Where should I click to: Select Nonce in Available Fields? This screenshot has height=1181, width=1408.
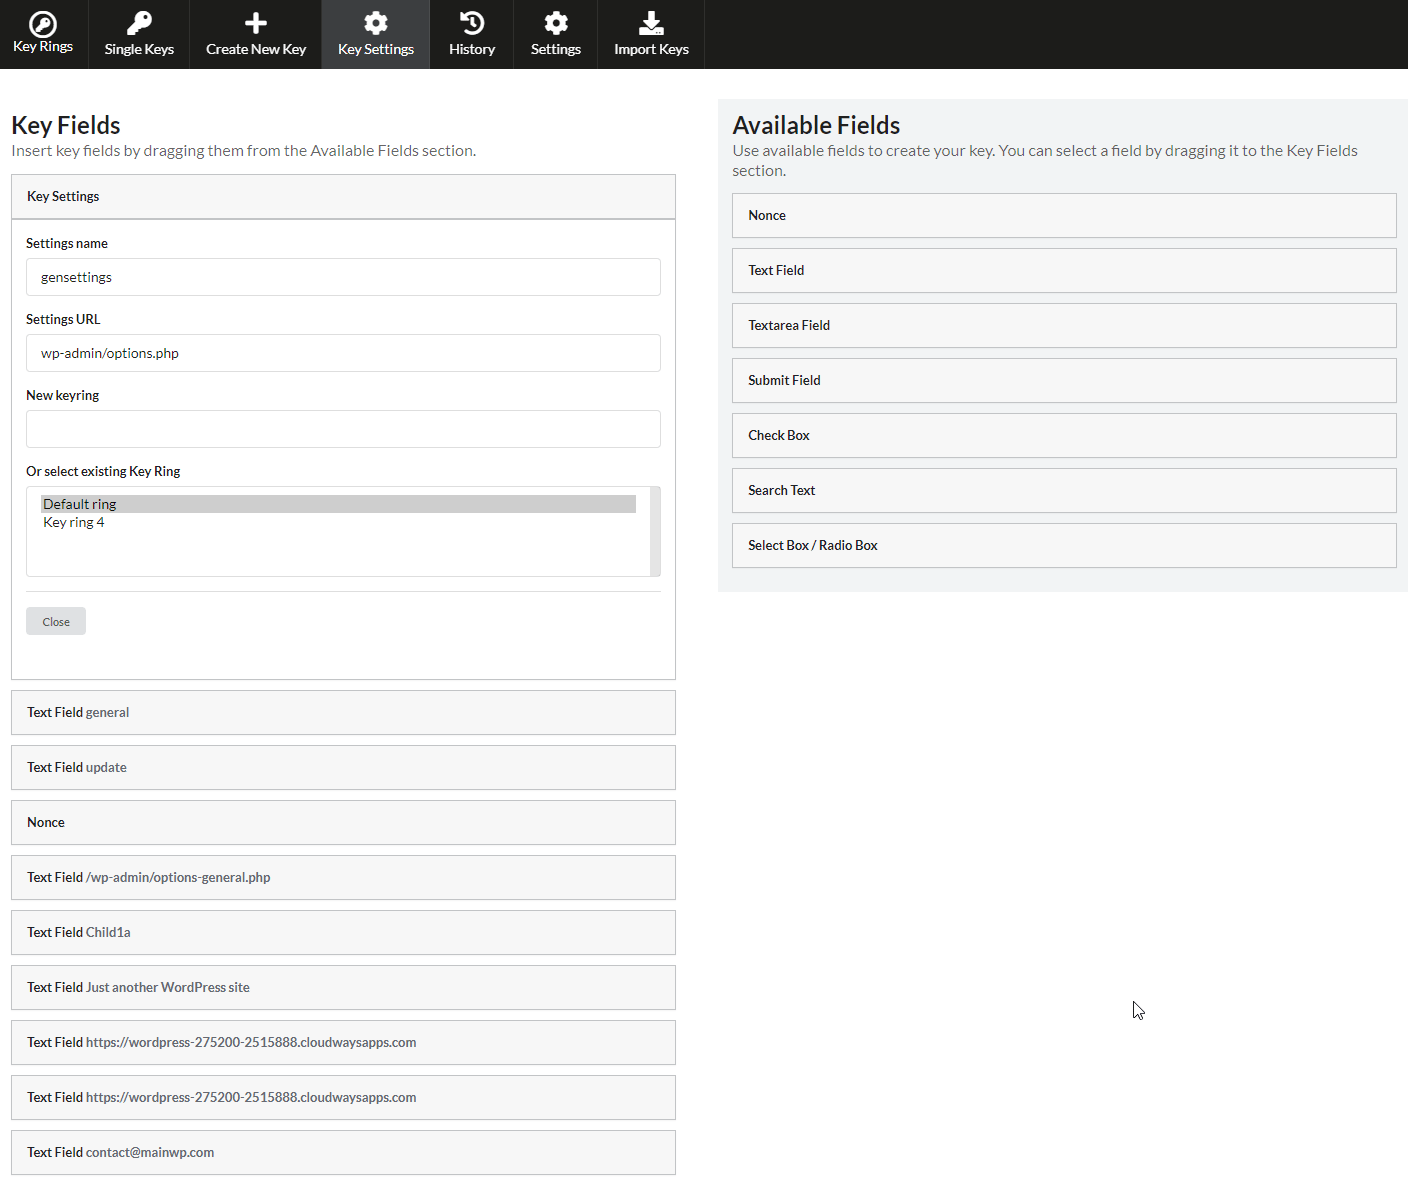point(1064,215)
